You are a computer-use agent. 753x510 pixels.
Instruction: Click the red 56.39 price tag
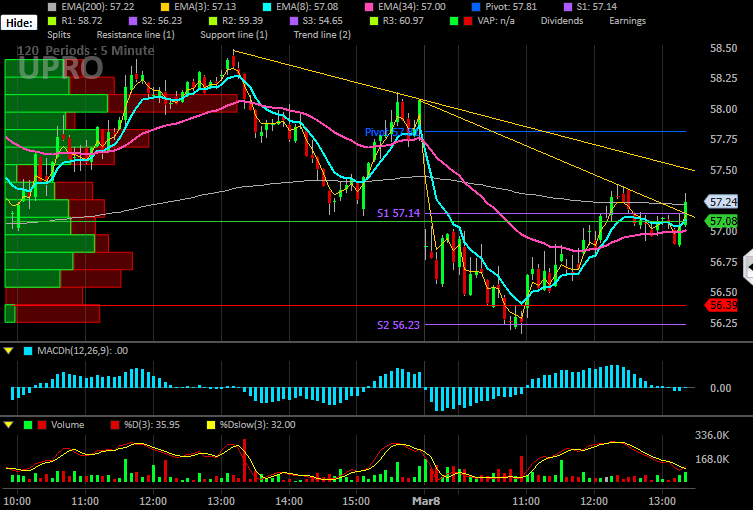(x=721, y=305)
